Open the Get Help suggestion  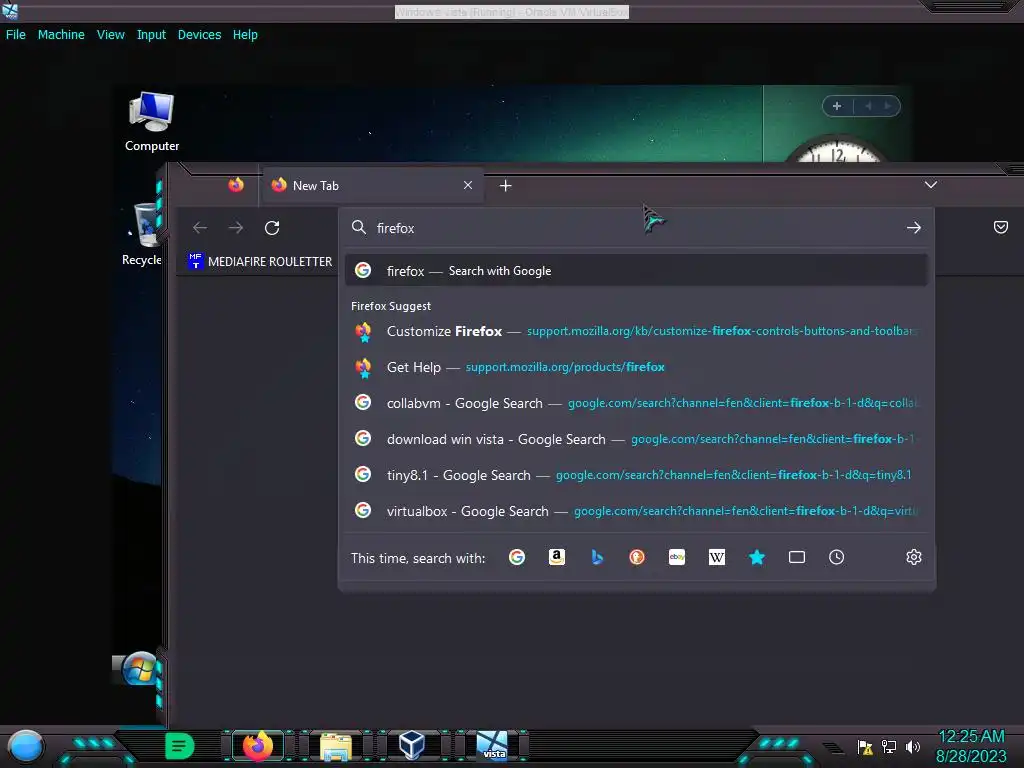(x=637, y=367)
